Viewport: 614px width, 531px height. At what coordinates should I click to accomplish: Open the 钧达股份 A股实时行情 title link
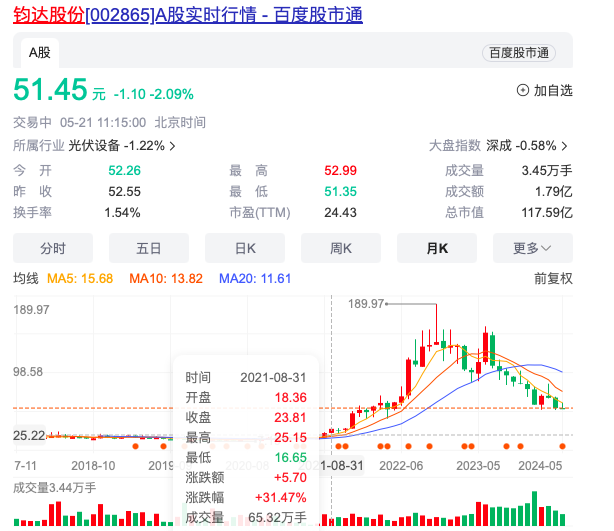[188, 14]
